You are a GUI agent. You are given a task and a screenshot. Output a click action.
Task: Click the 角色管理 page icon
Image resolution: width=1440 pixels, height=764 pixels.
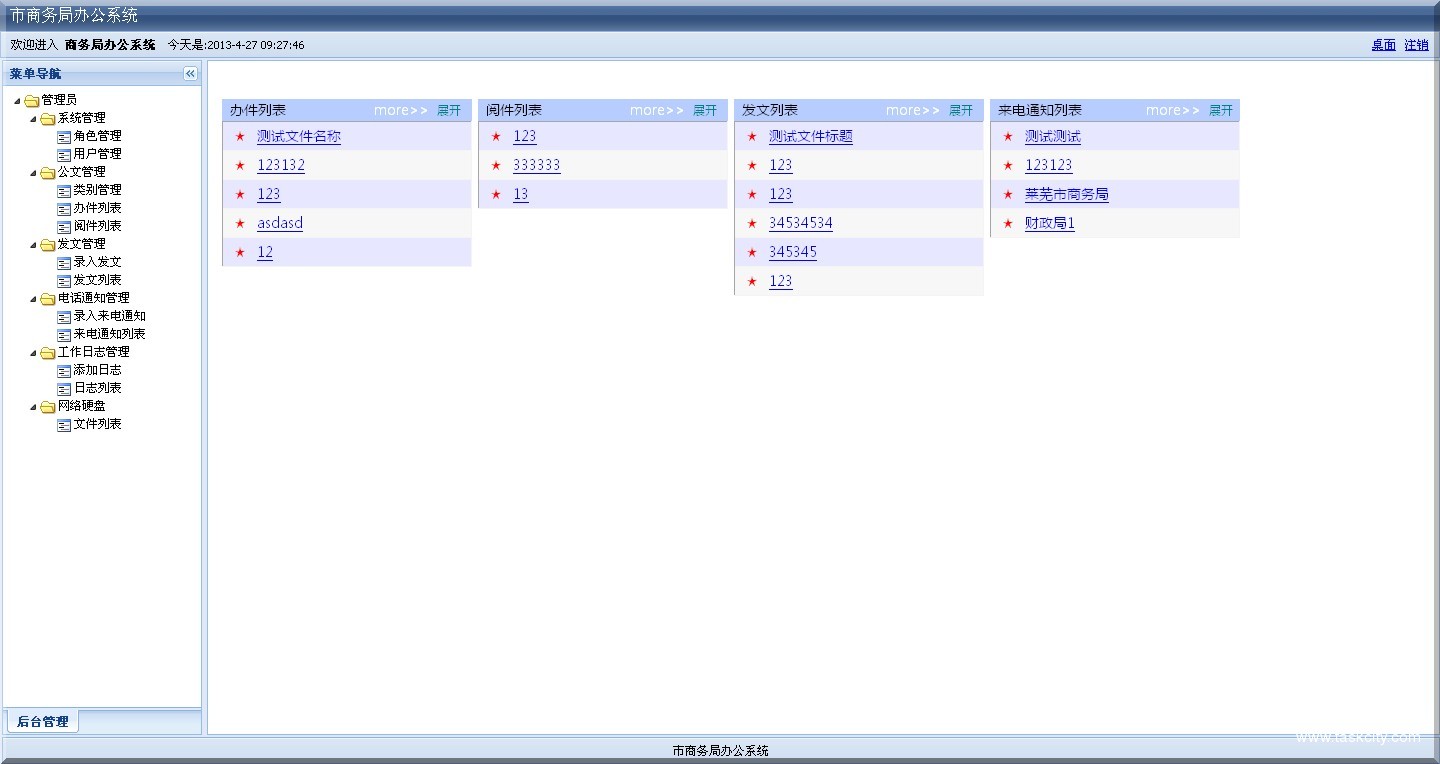[x=64, y=136]
